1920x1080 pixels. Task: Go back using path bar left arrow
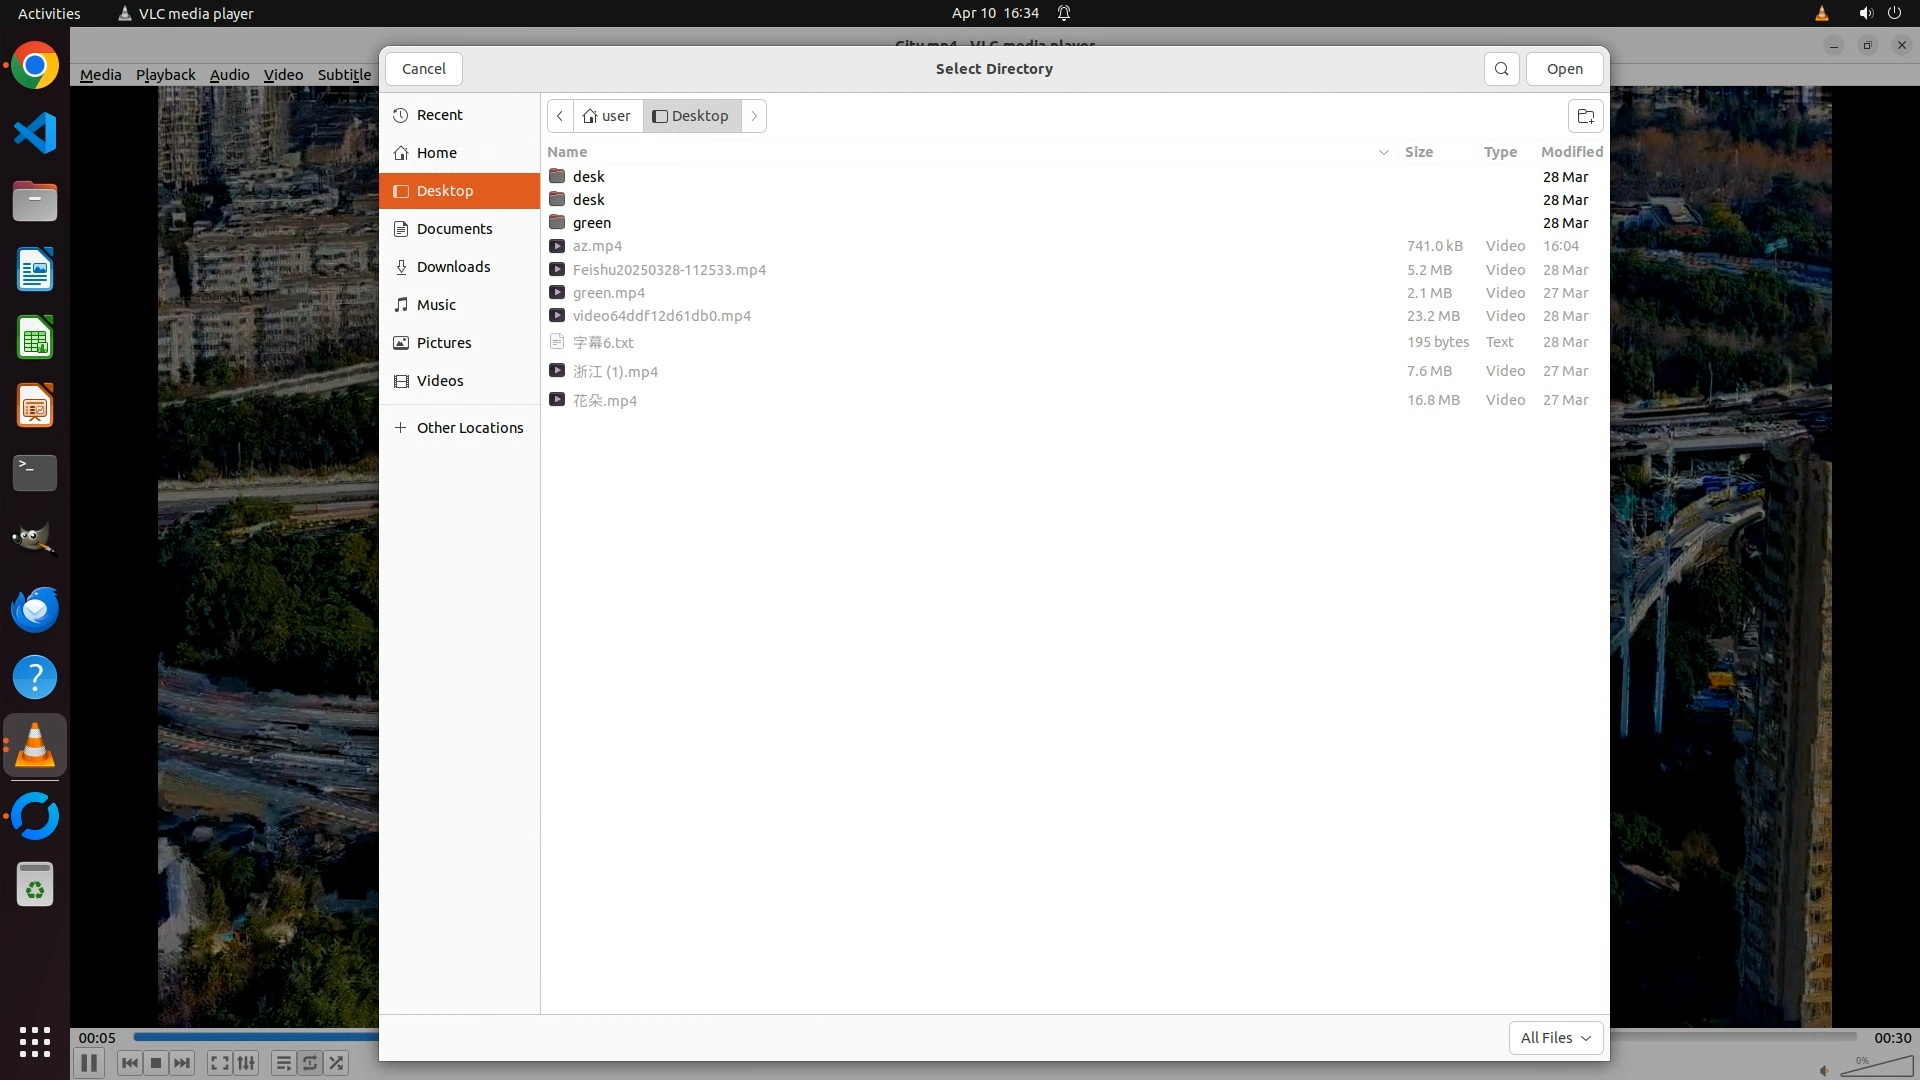coord(560,116)
